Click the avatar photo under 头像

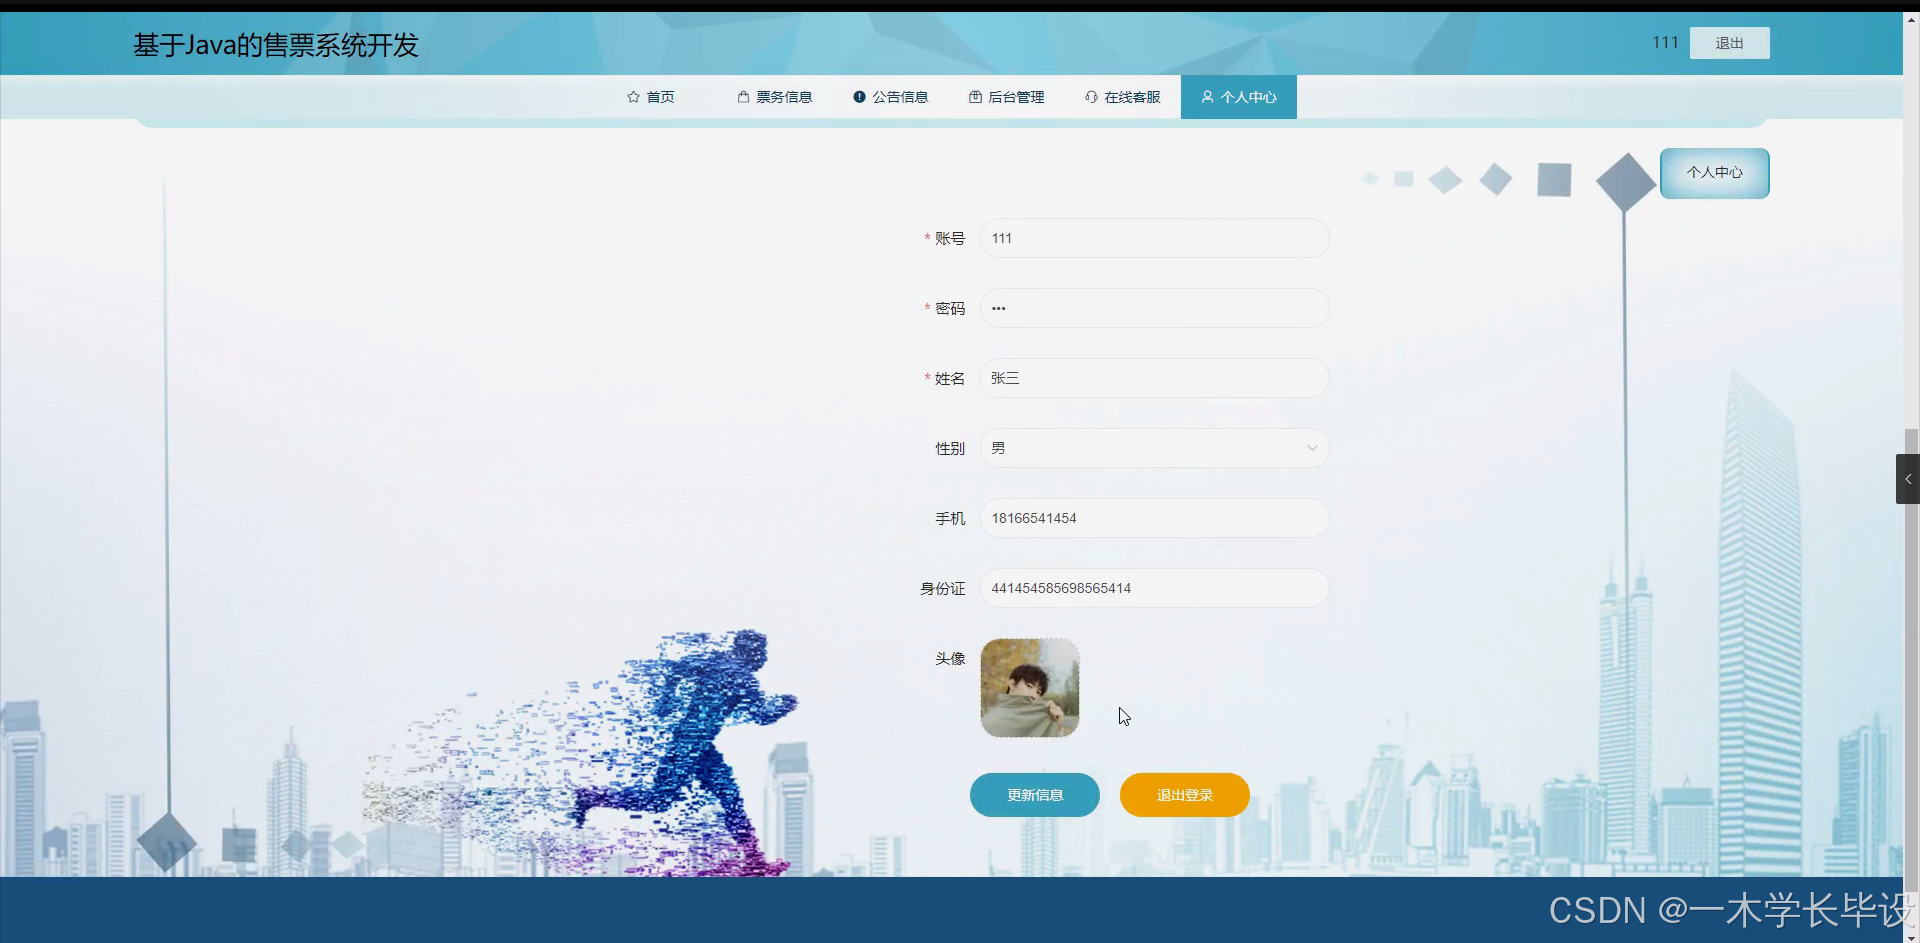[x=1029, y=687]
